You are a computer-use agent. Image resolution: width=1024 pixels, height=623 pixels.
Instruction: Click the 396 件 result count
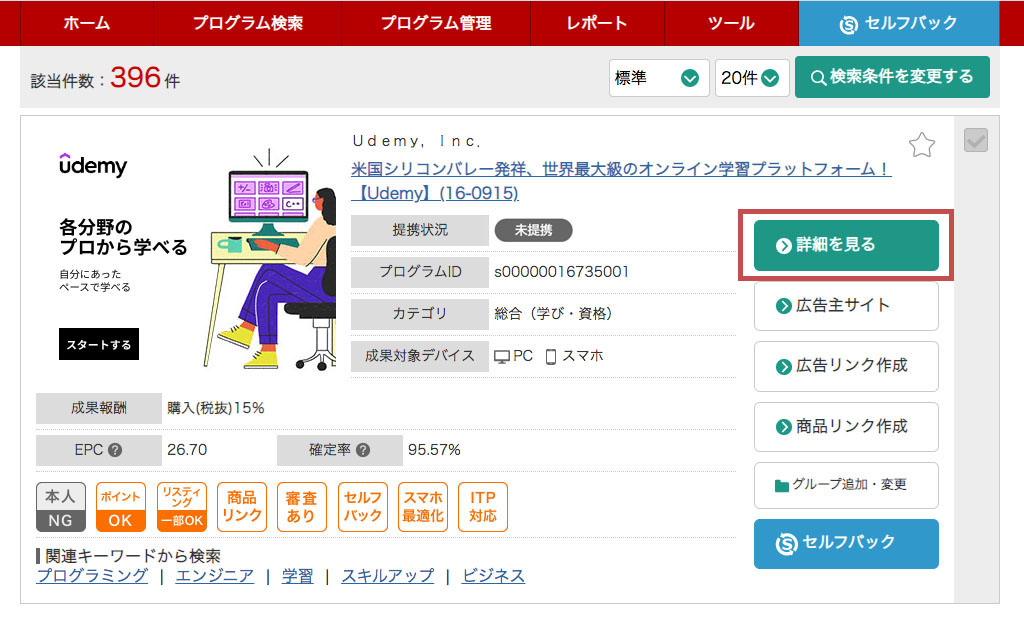coord(145,78)
